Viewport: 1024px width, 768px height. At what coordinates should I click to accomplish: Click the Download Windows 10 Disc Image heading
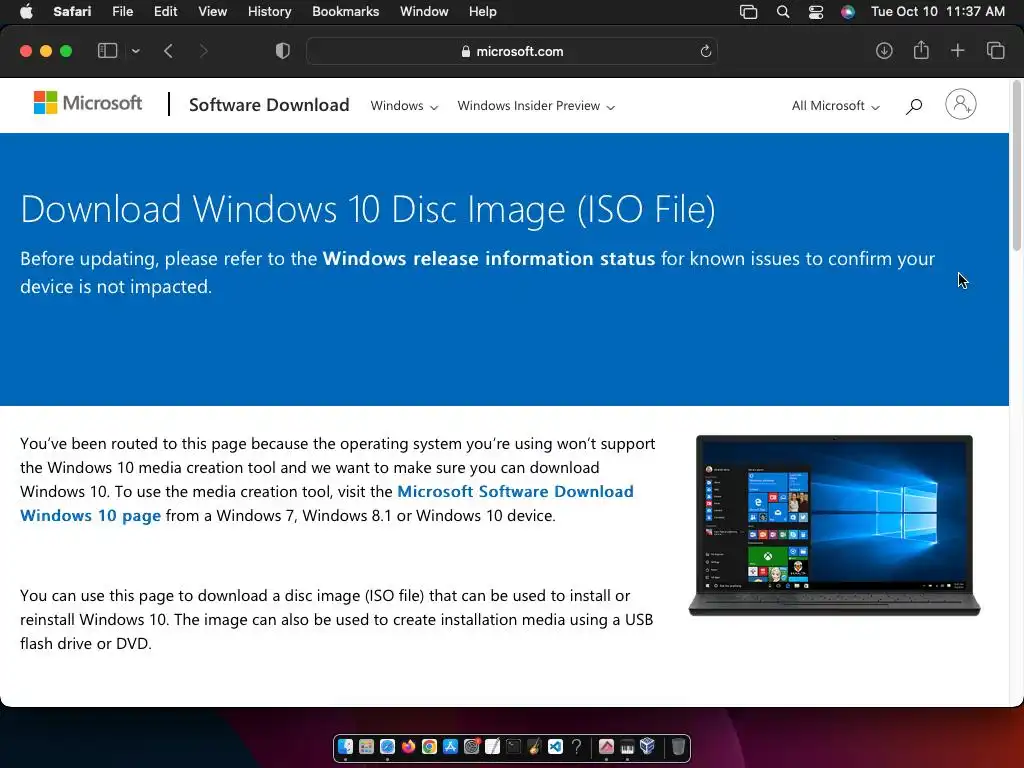coord(368,210)
